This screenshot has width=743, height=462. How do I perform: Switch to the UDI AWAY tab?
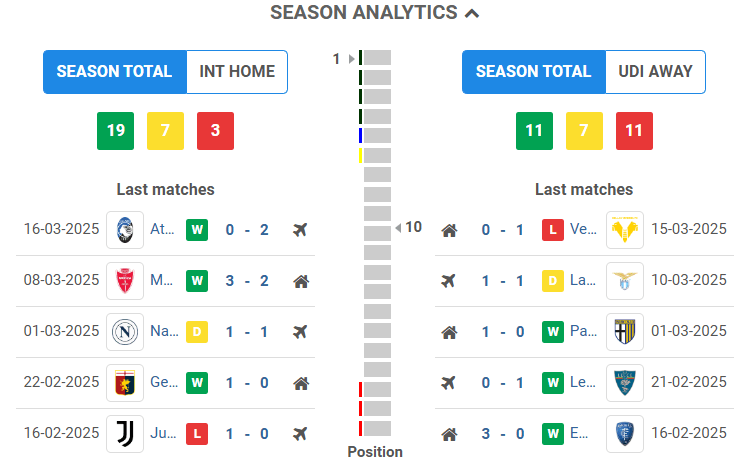[655, 72]
